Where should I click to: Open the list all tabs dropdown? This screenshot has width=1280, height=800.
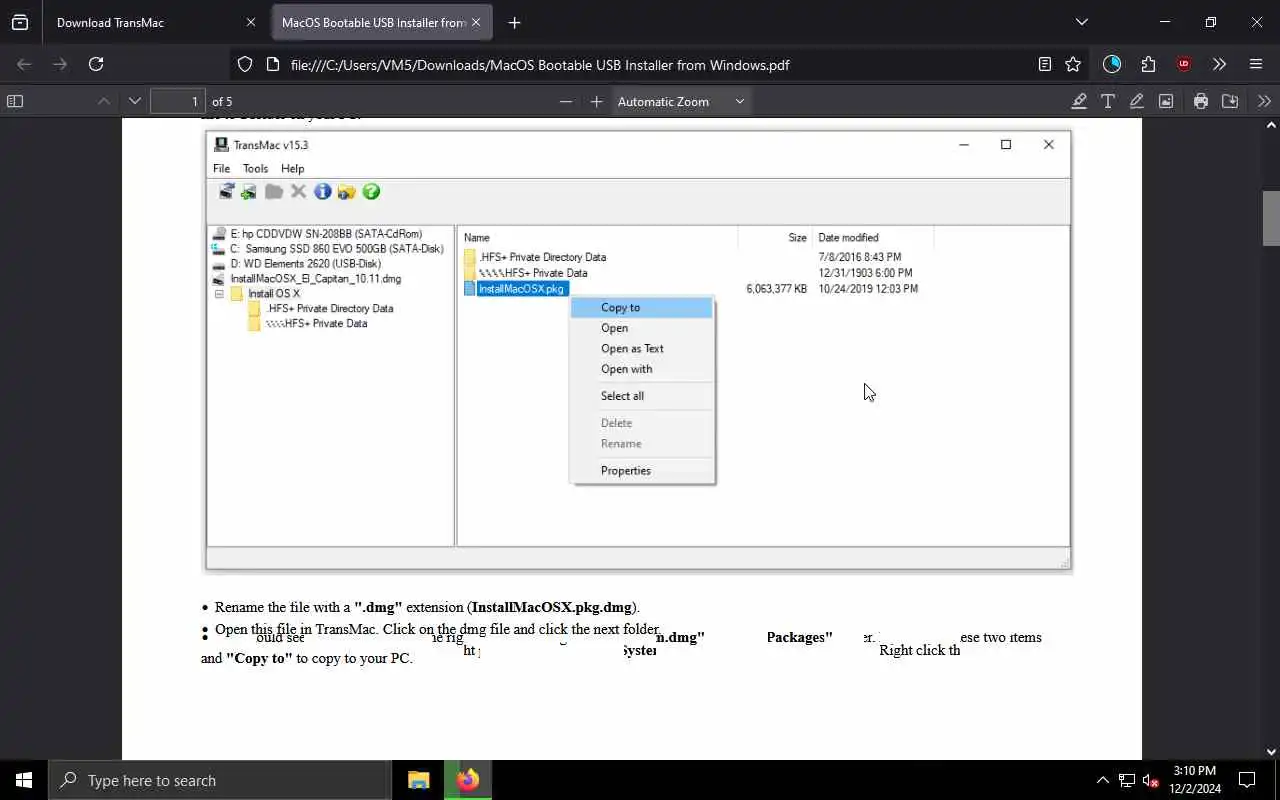(1081, 22)
